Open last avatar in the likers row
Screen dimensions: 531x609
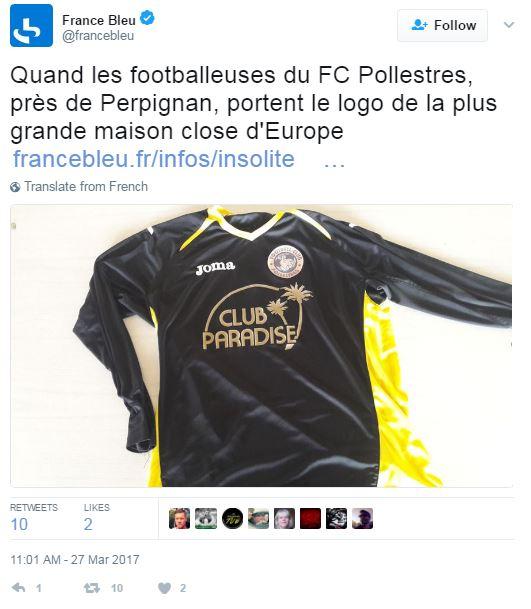coord(362,519)
